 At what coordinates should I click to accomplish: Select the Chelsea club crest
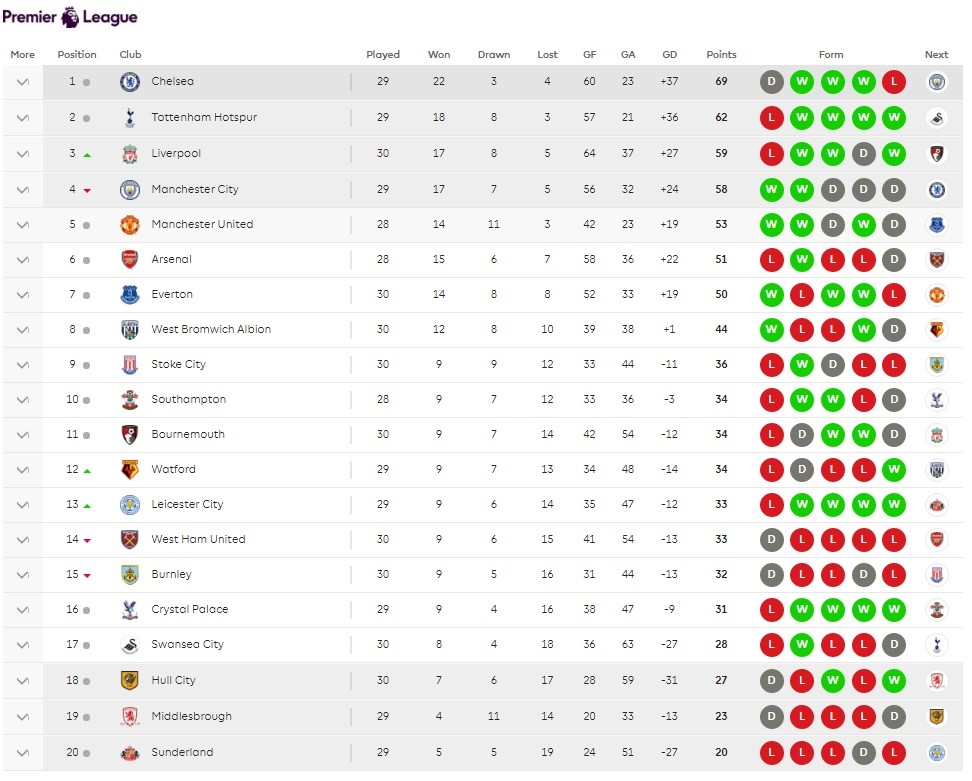click(130, 82)
